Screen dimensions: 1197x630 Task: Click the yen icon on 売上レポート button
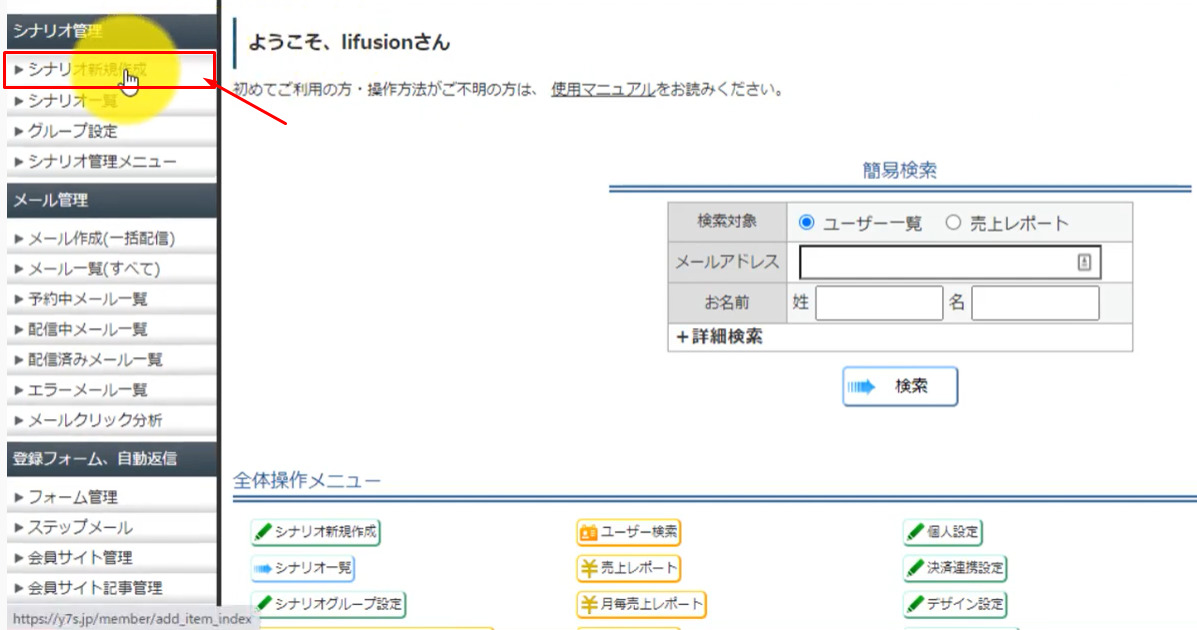click(588, 568)
